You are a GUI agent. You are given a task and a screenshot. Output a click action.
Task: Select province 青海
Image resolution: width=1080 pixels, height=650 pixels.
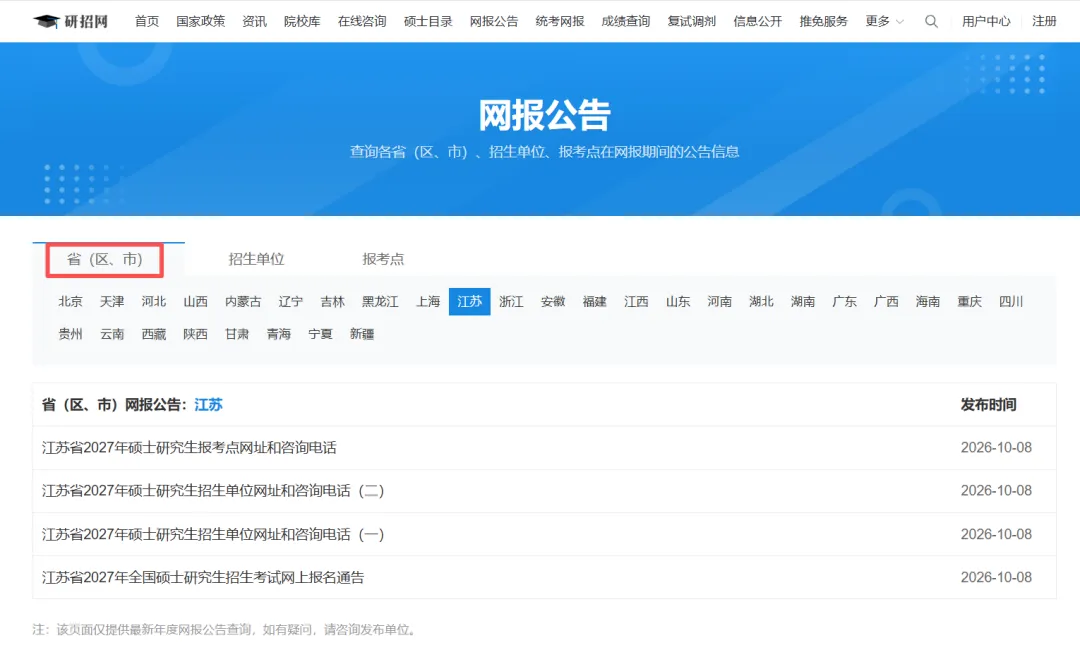pyautogui.click(x=279, y=334)
